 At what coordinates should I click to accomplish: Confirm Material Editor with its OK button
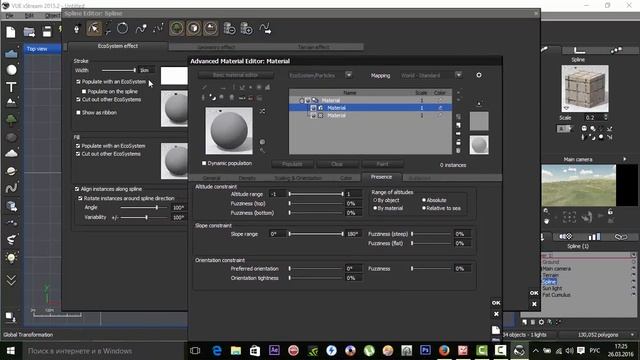[496, 303]
